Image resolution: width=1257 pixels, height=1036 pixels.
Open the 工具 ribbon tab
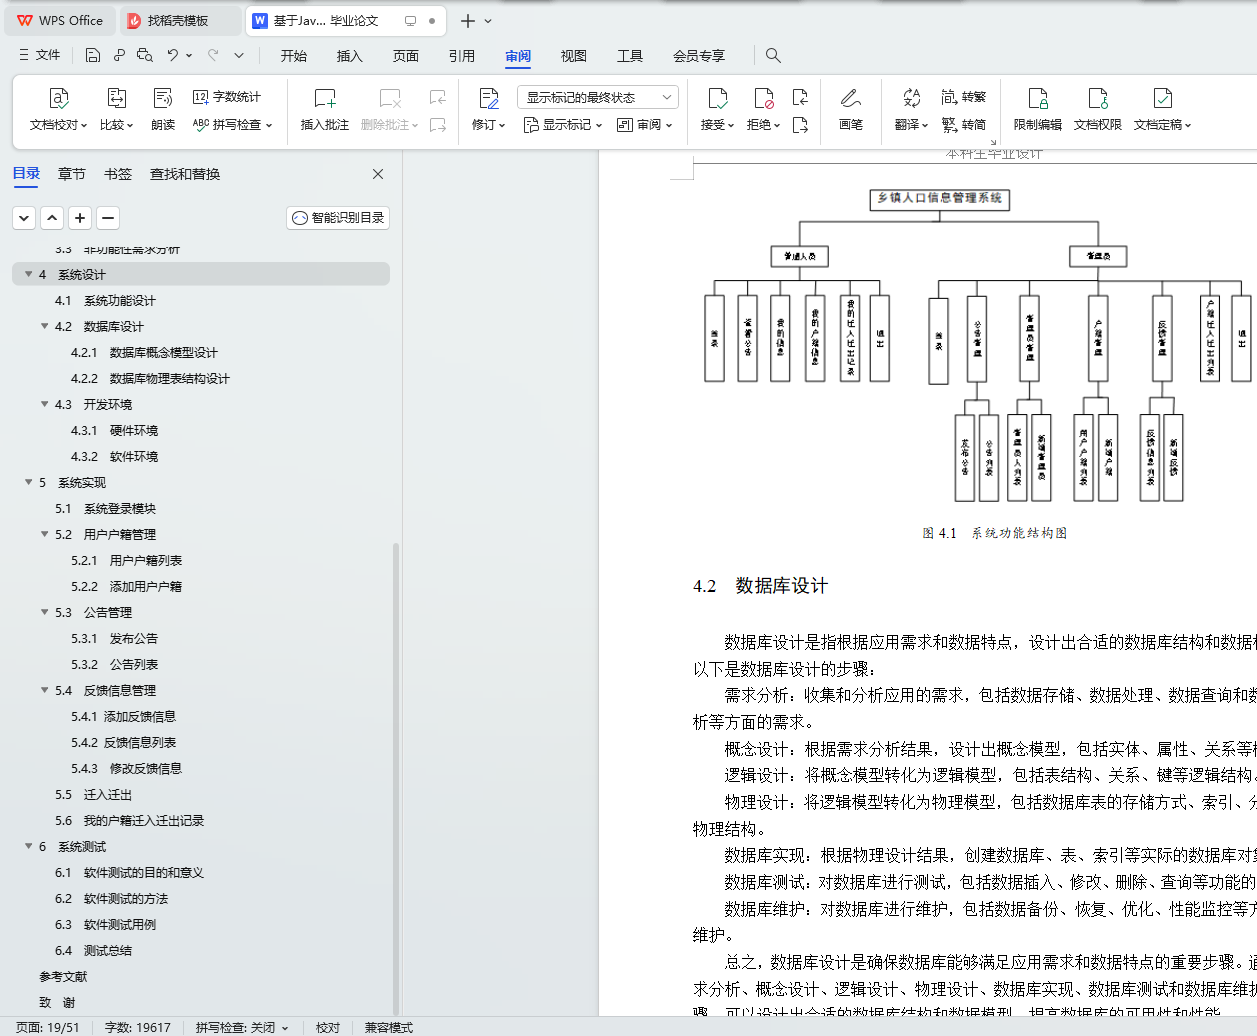pyautogui.click(x=630, y=56)
